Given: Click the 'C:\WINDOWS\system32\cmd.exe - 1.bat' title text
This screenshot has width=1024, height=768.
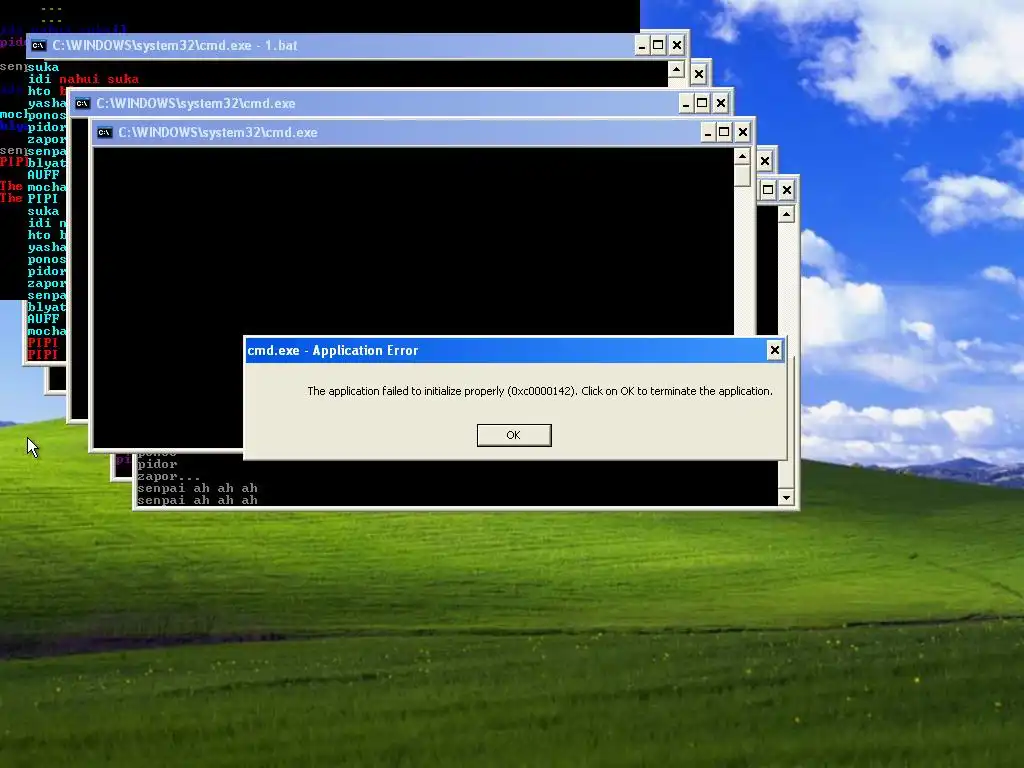Looking at the screenshot, I should [175, 46].
